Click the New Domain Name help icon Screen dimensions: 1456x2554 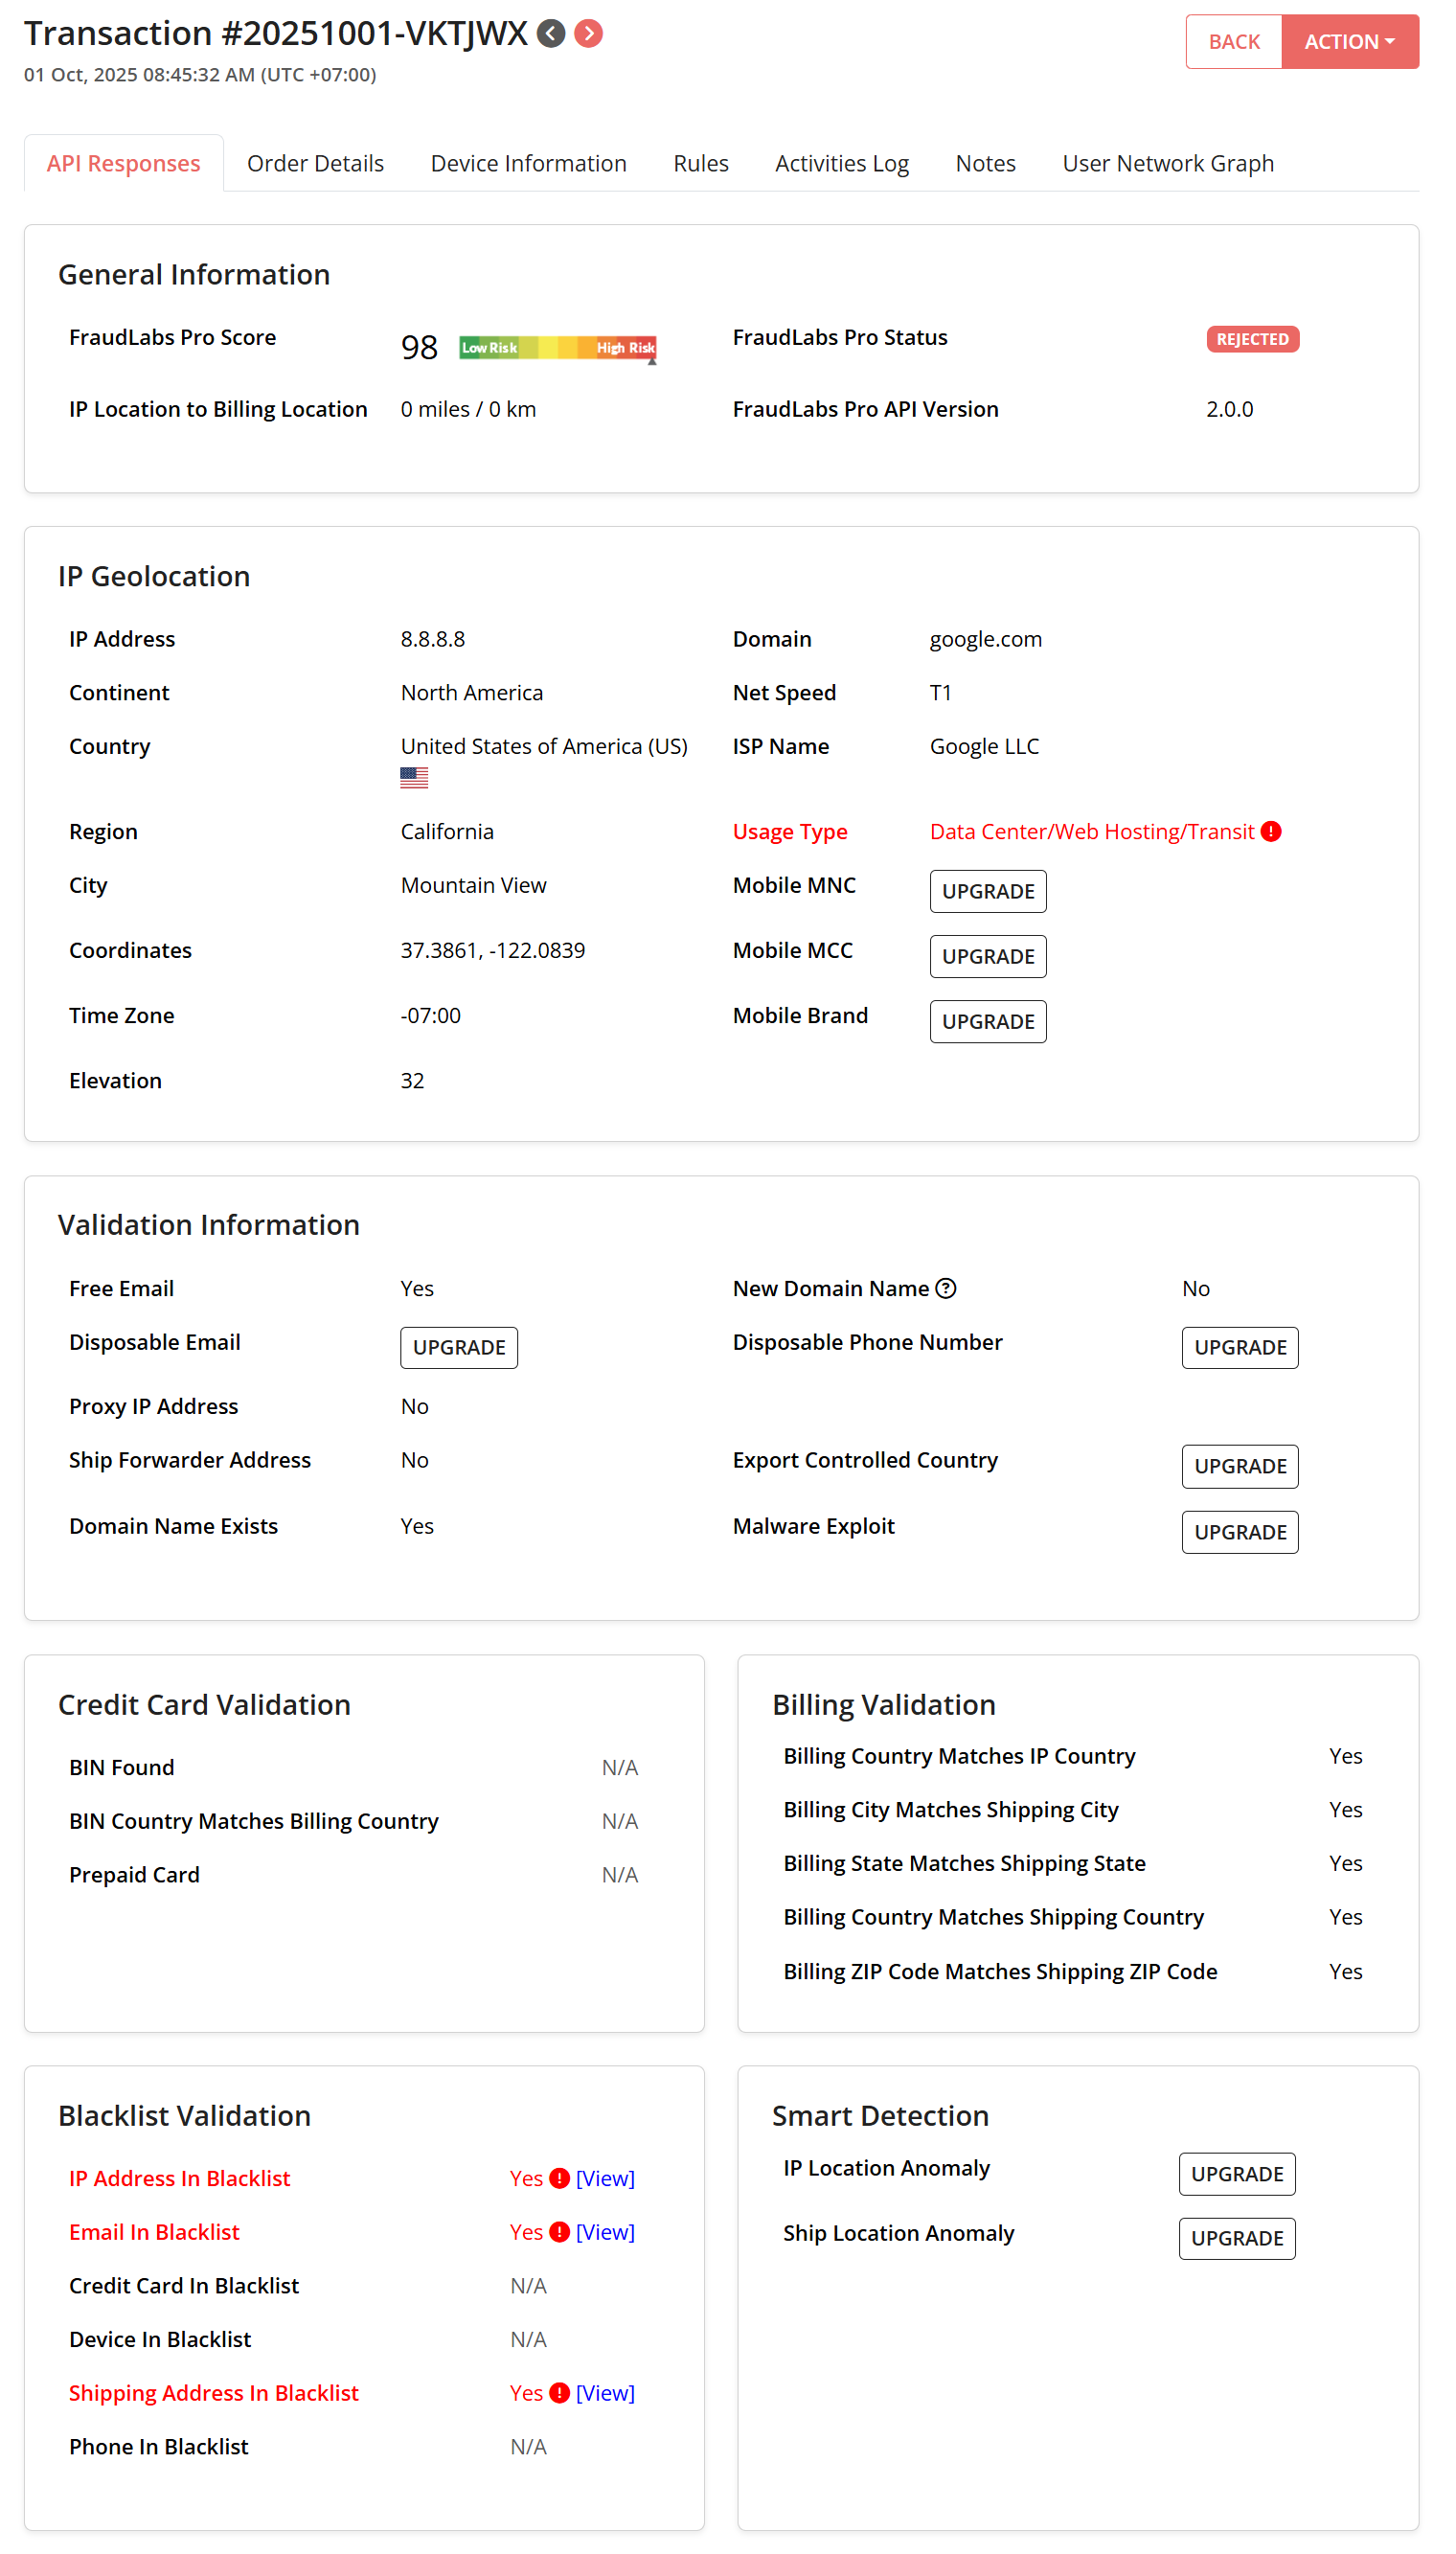[x=946, y=1289]
